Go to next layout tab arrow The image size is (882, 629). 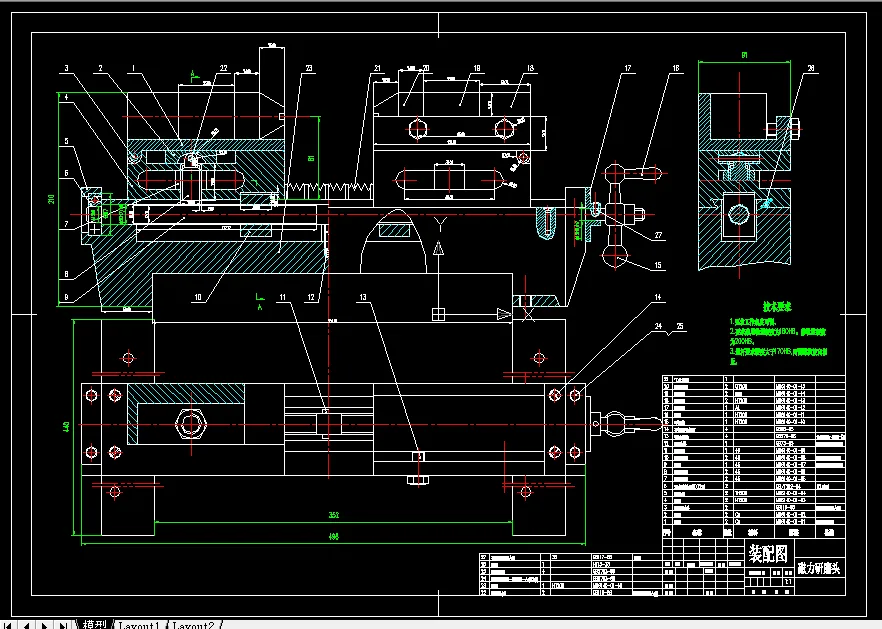44,624
